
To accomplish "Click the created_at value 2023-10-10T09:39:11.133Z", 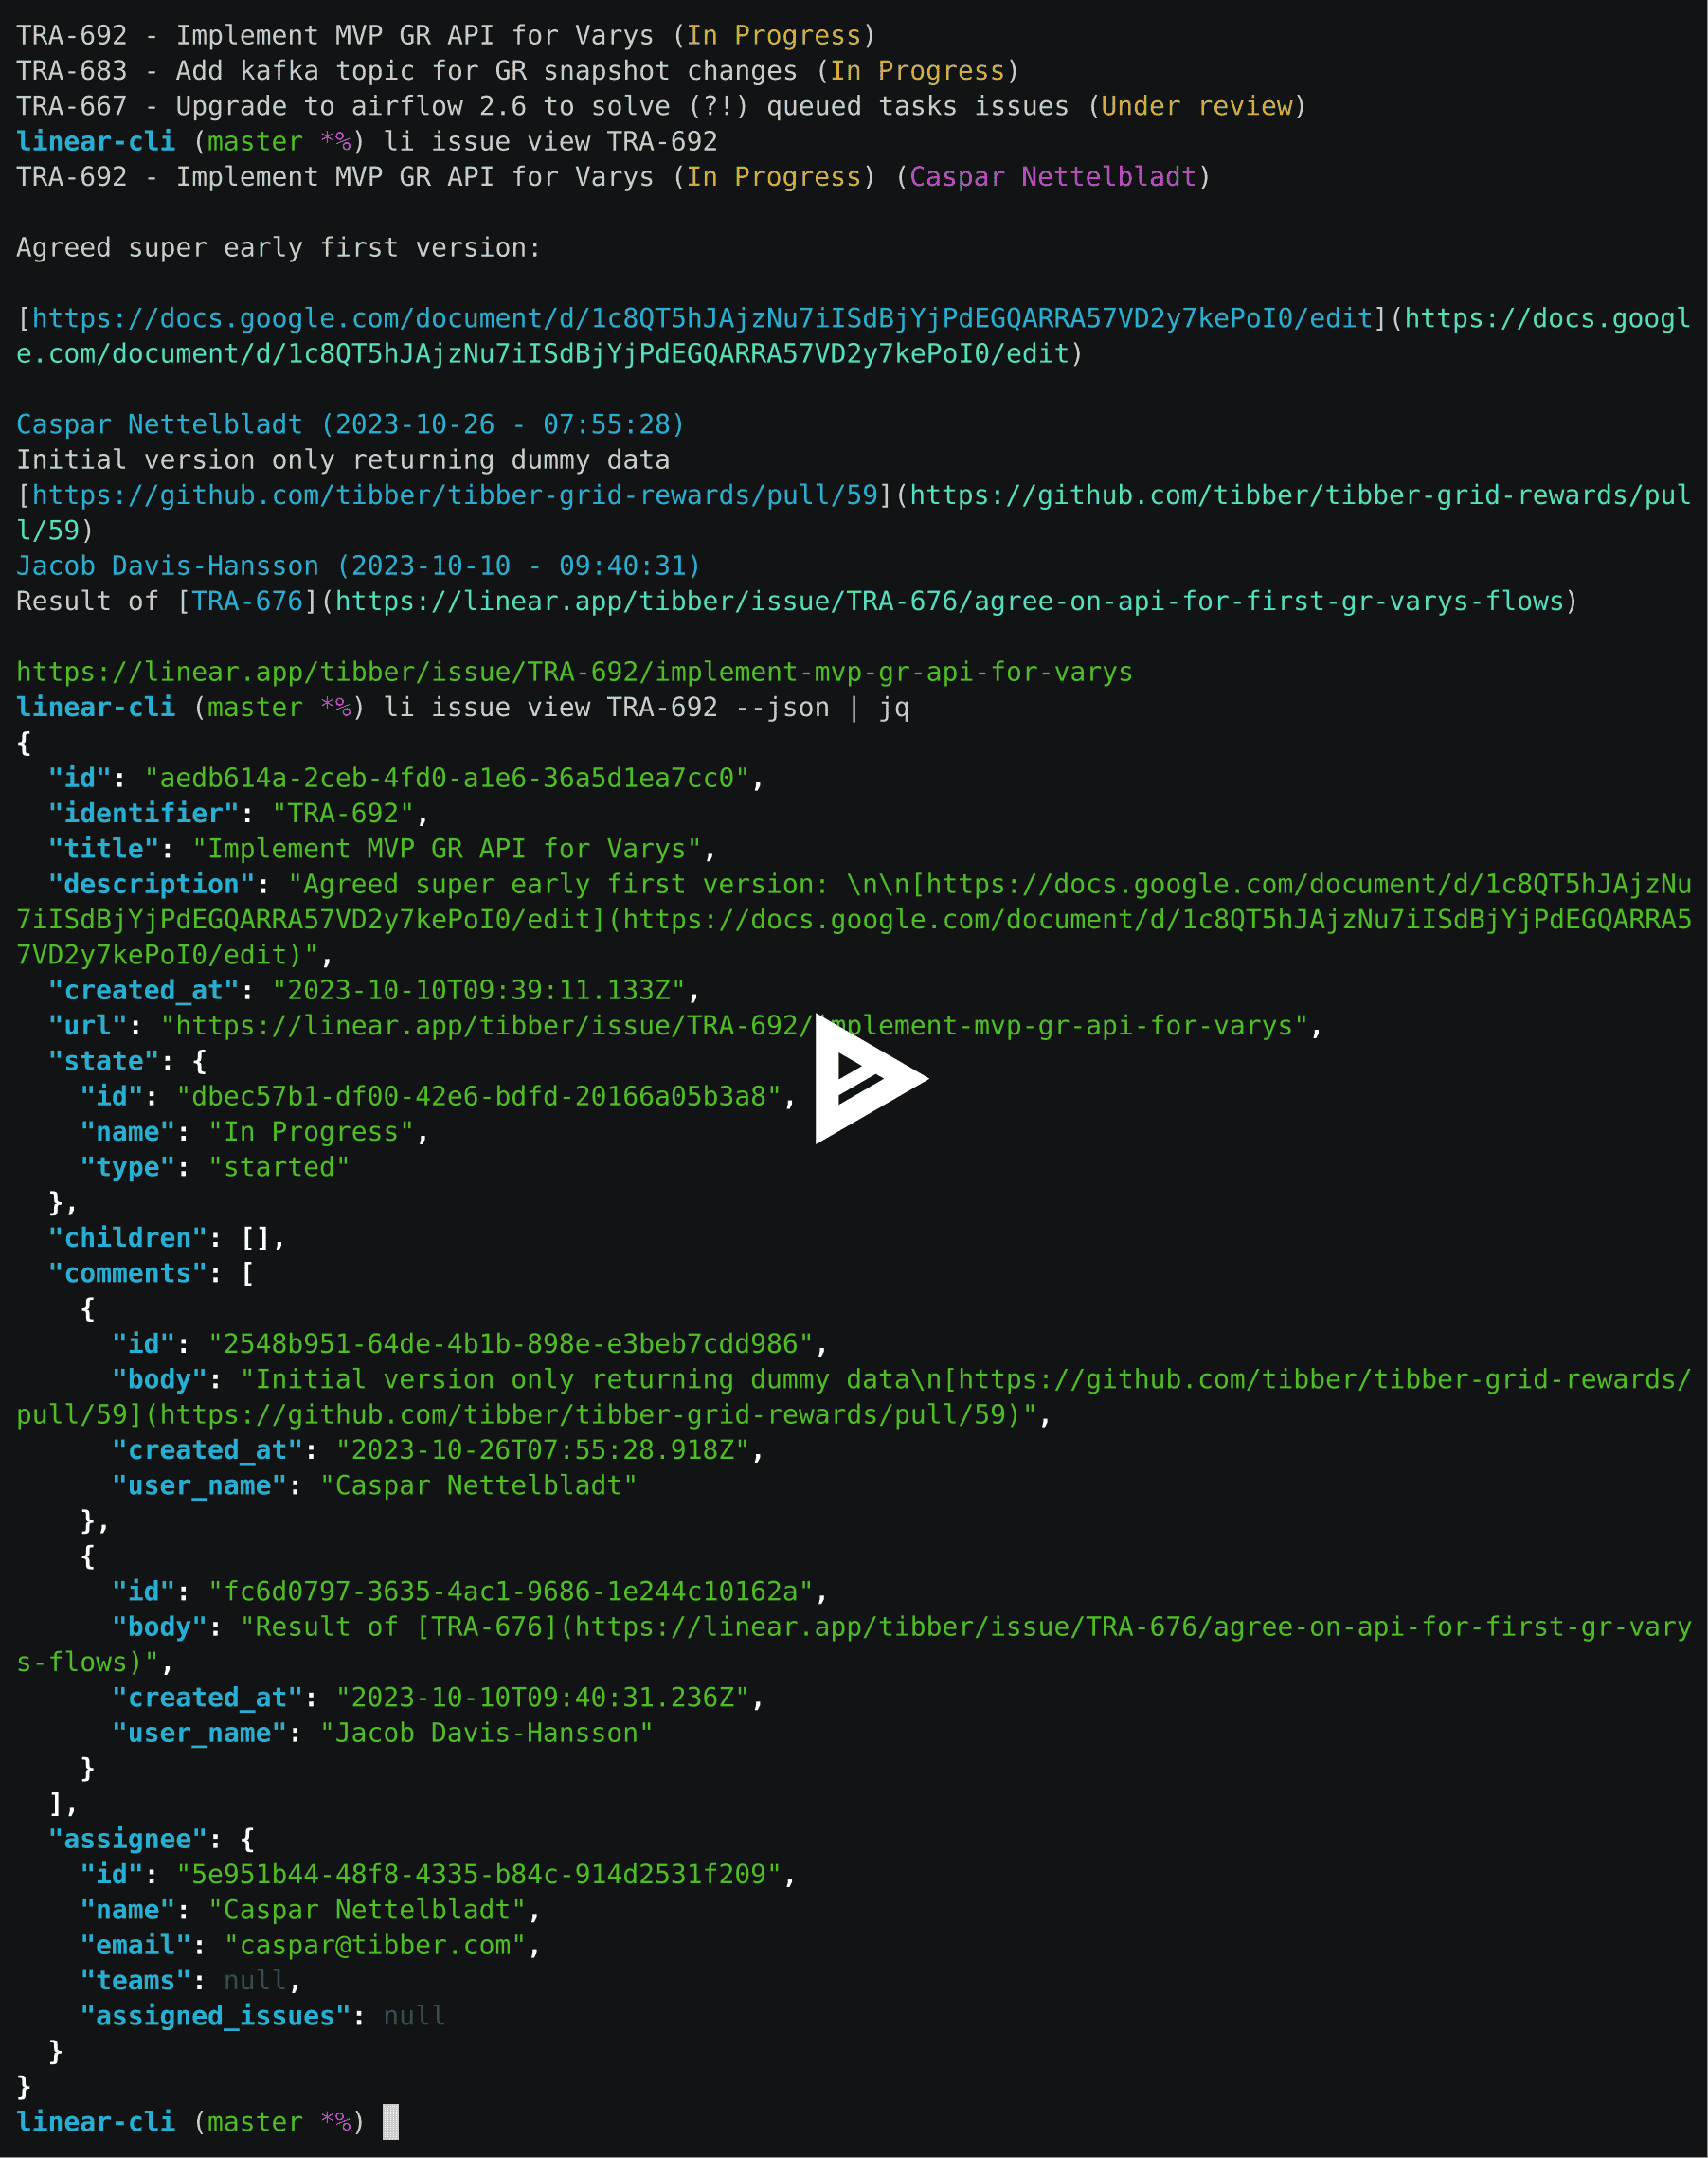I will click(479, 990).
